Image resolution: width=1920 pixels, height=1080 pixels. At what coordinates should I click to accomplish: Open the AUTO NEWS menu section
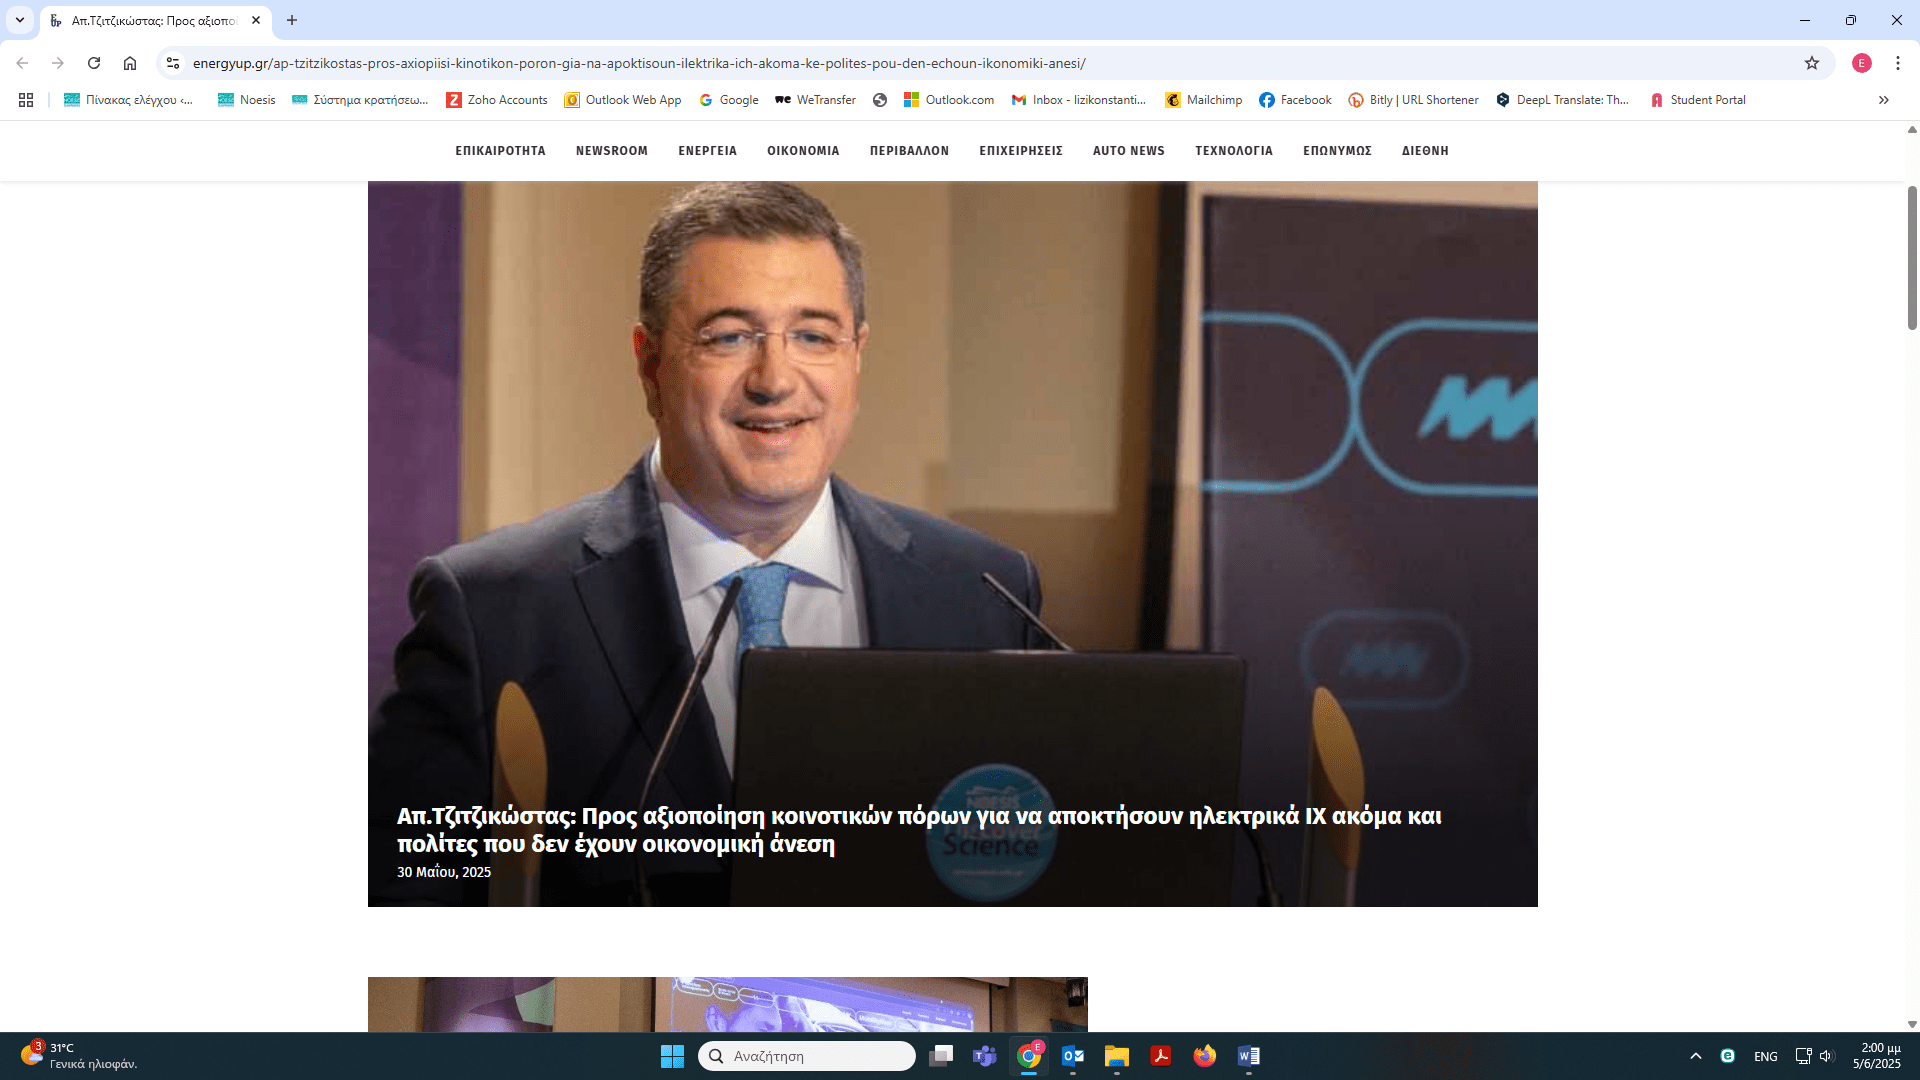(x=1128, y=151)
